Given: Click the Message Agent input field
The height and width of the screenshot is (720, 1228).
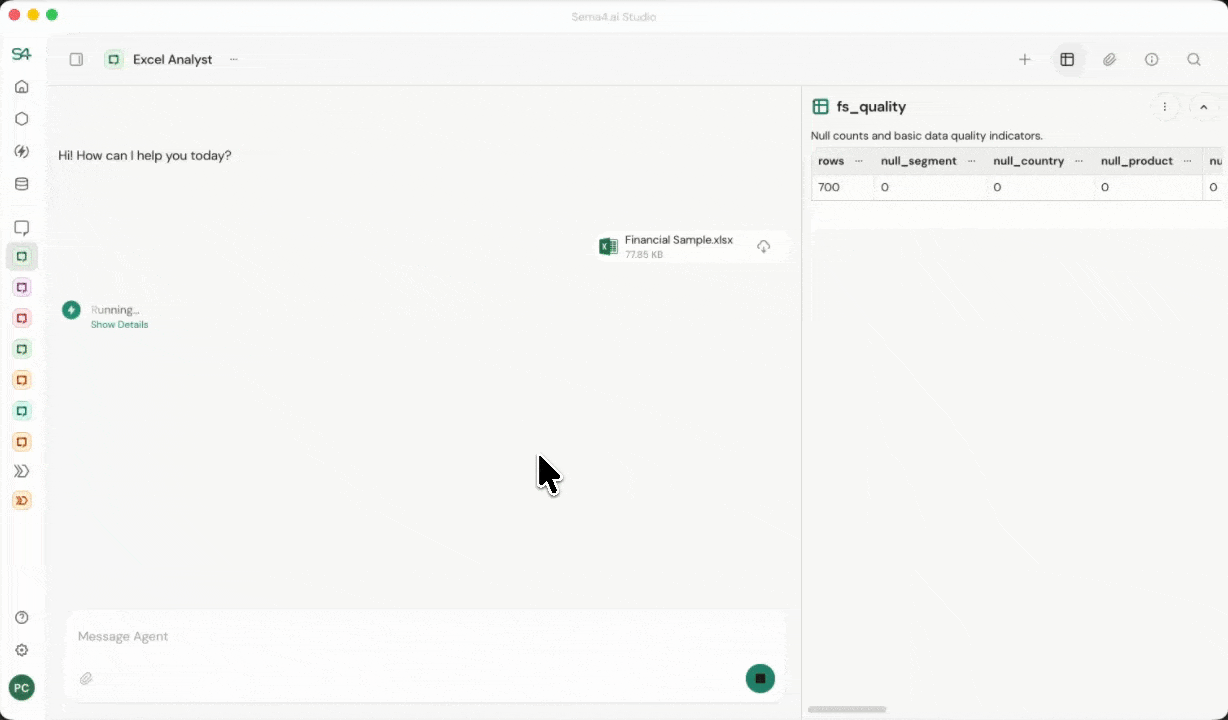Looking at the screenshot, I should pyautogui.click(x=400, y=637).
